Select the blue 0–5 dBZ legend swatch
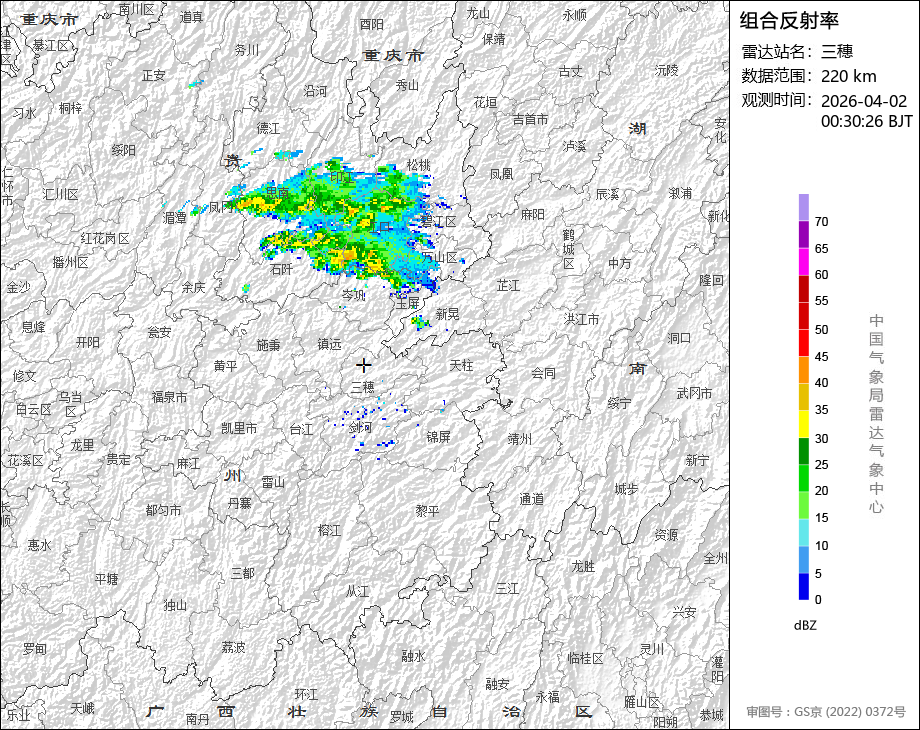 click(x=804, y=586)
